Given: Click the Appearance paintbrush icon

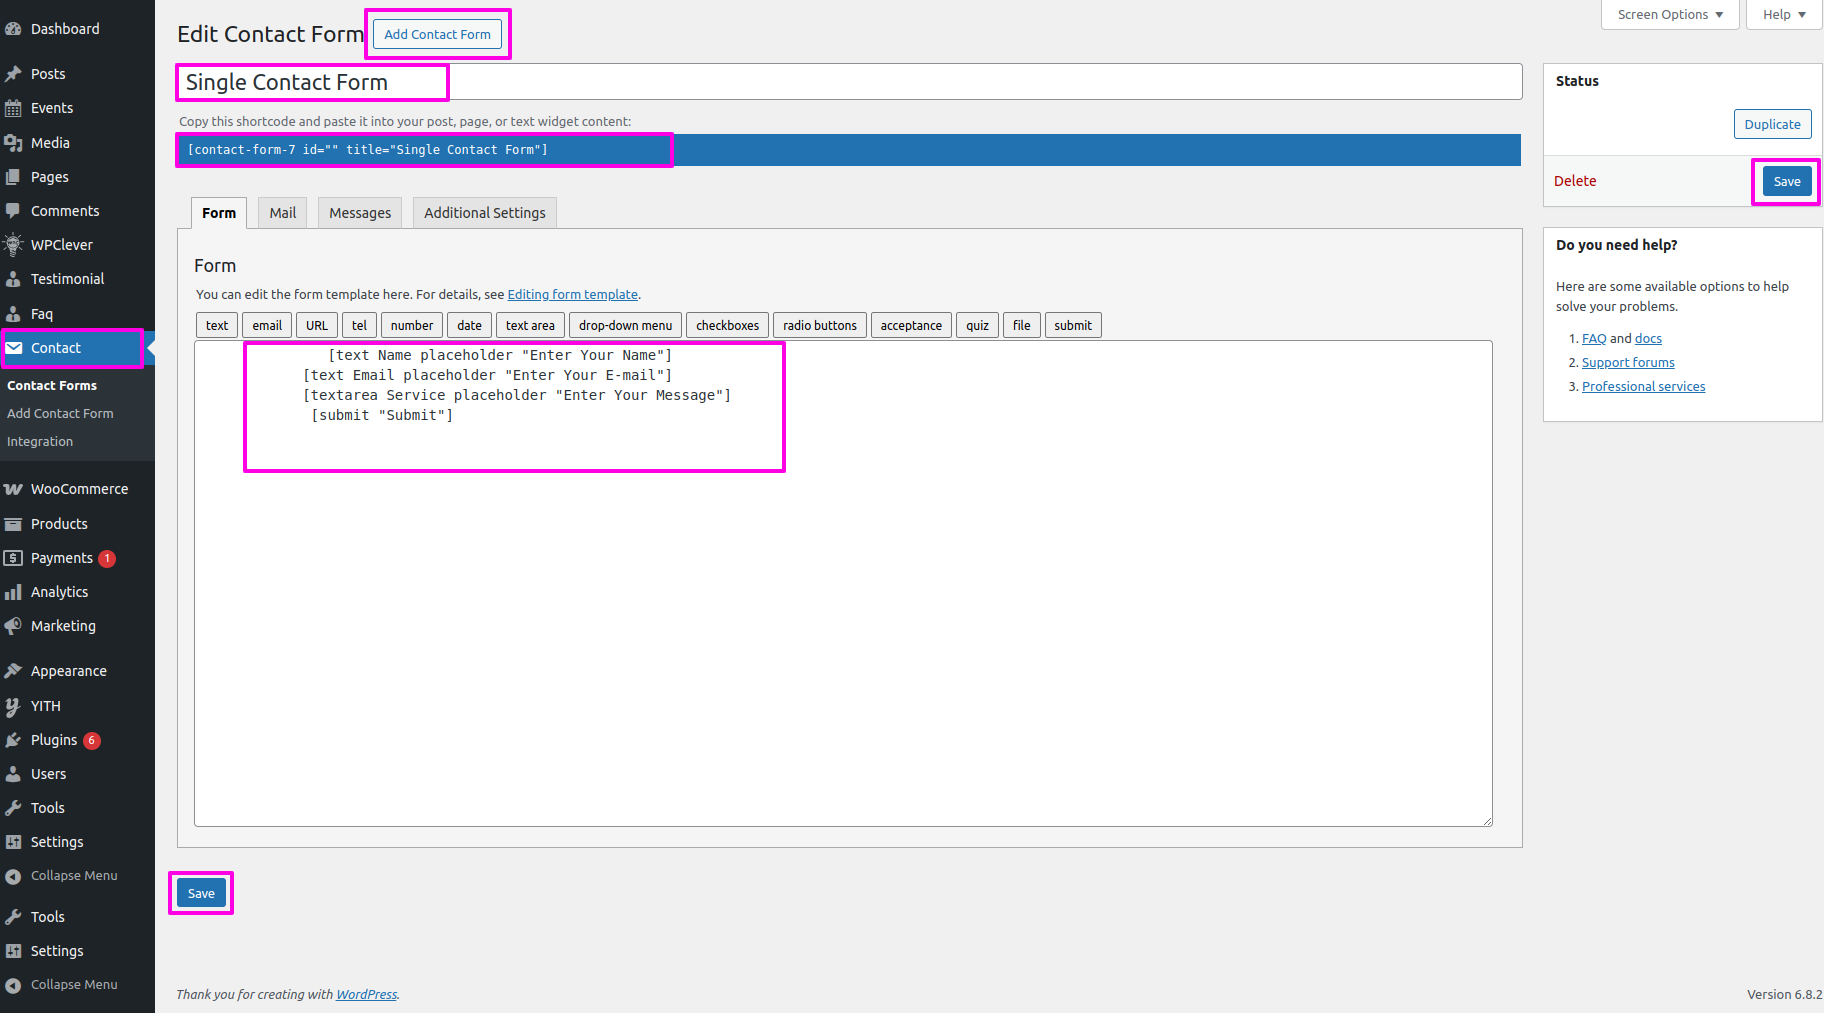Looking at the screenshot, I should [13, 671].
